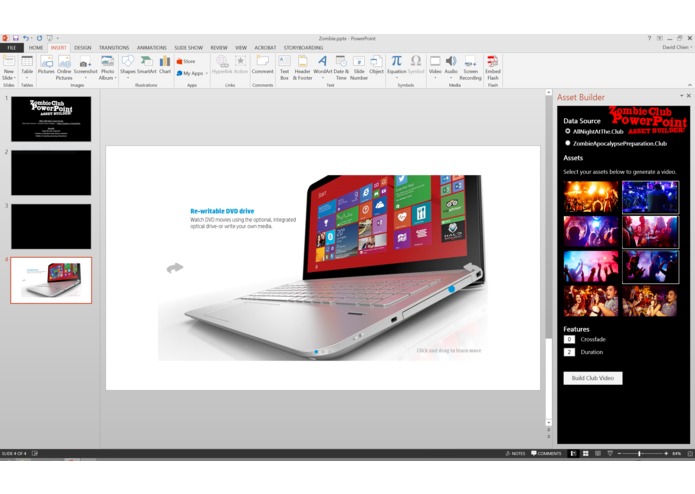This screenshot has width=695, height=494.
Task: Switch to Slide Sorter view in status bar
Action: pos(586,453)
